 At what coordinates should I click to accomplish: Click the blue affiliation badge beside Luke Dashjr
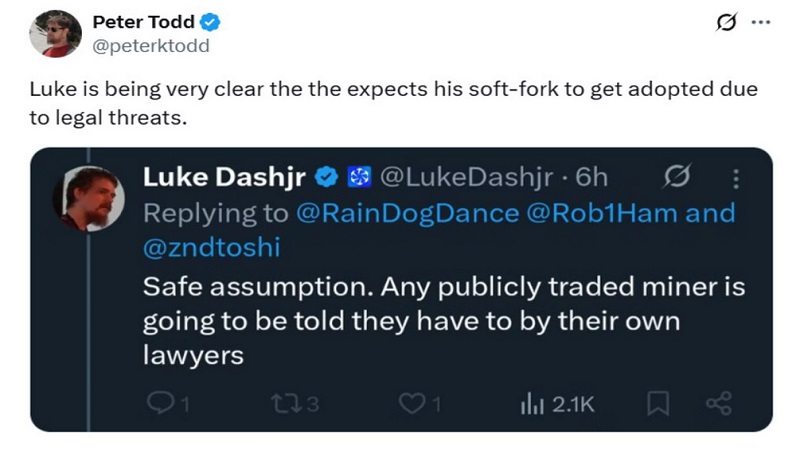356,177
